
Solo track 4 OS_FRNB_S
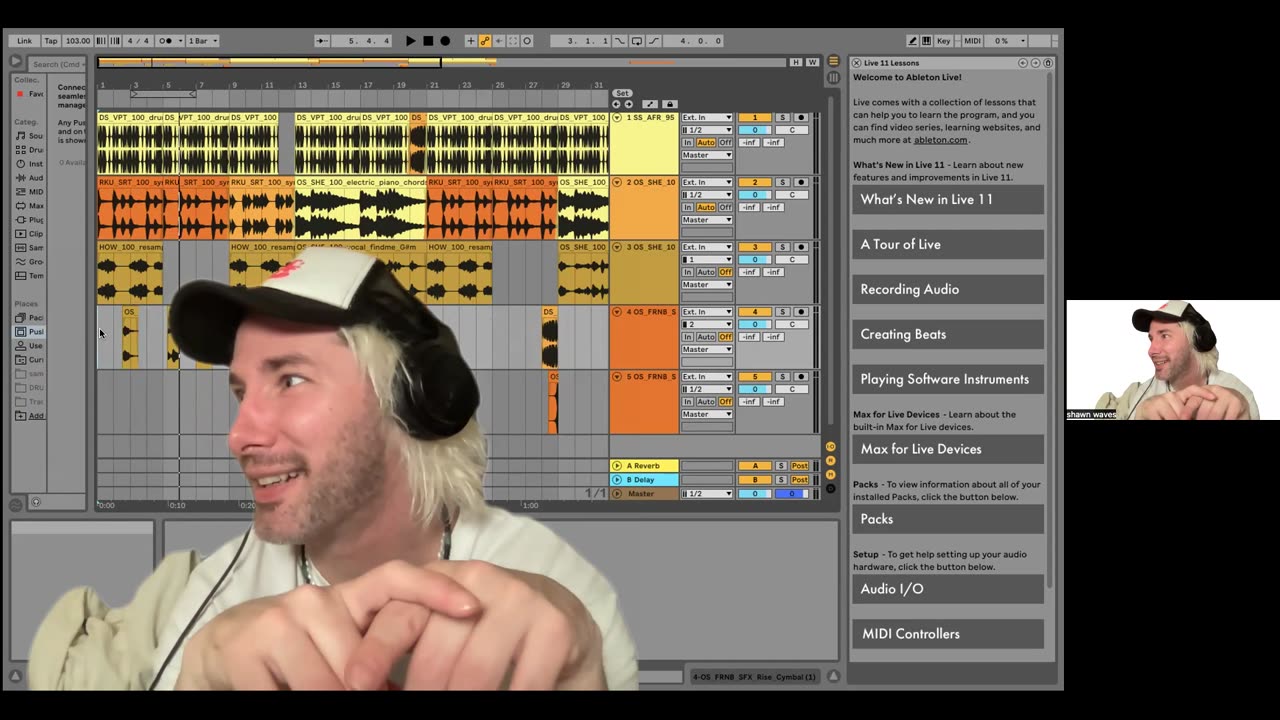coord(783,312)
